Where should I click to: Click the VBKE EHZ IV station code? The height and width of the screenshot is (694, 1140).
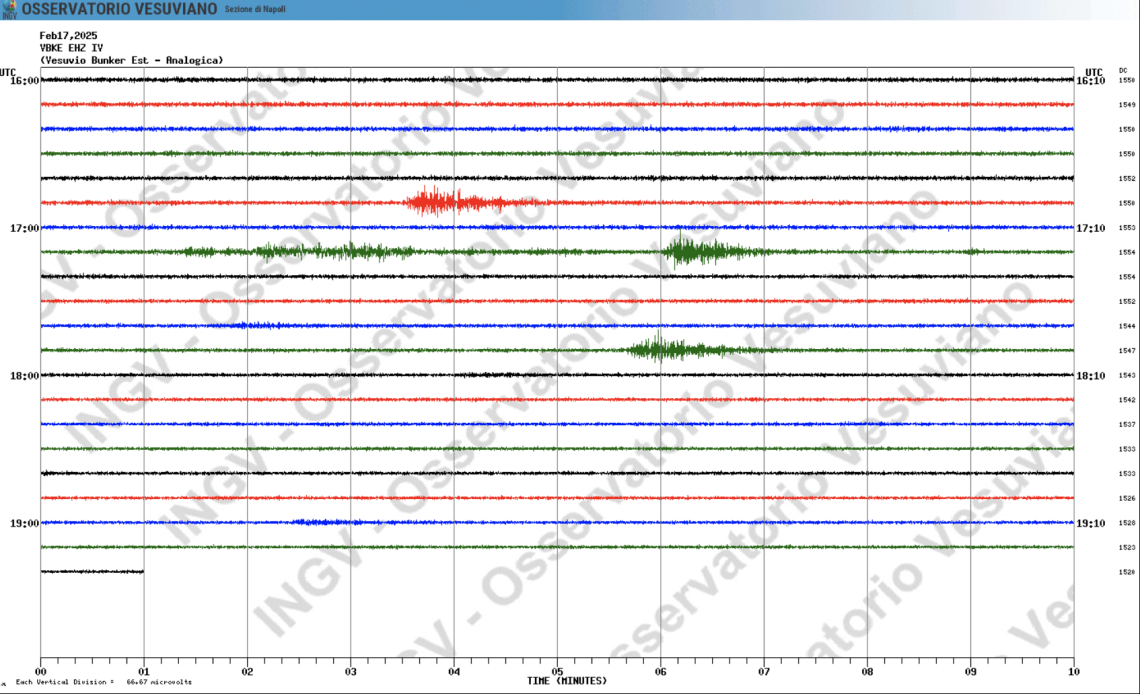(71, 47)
